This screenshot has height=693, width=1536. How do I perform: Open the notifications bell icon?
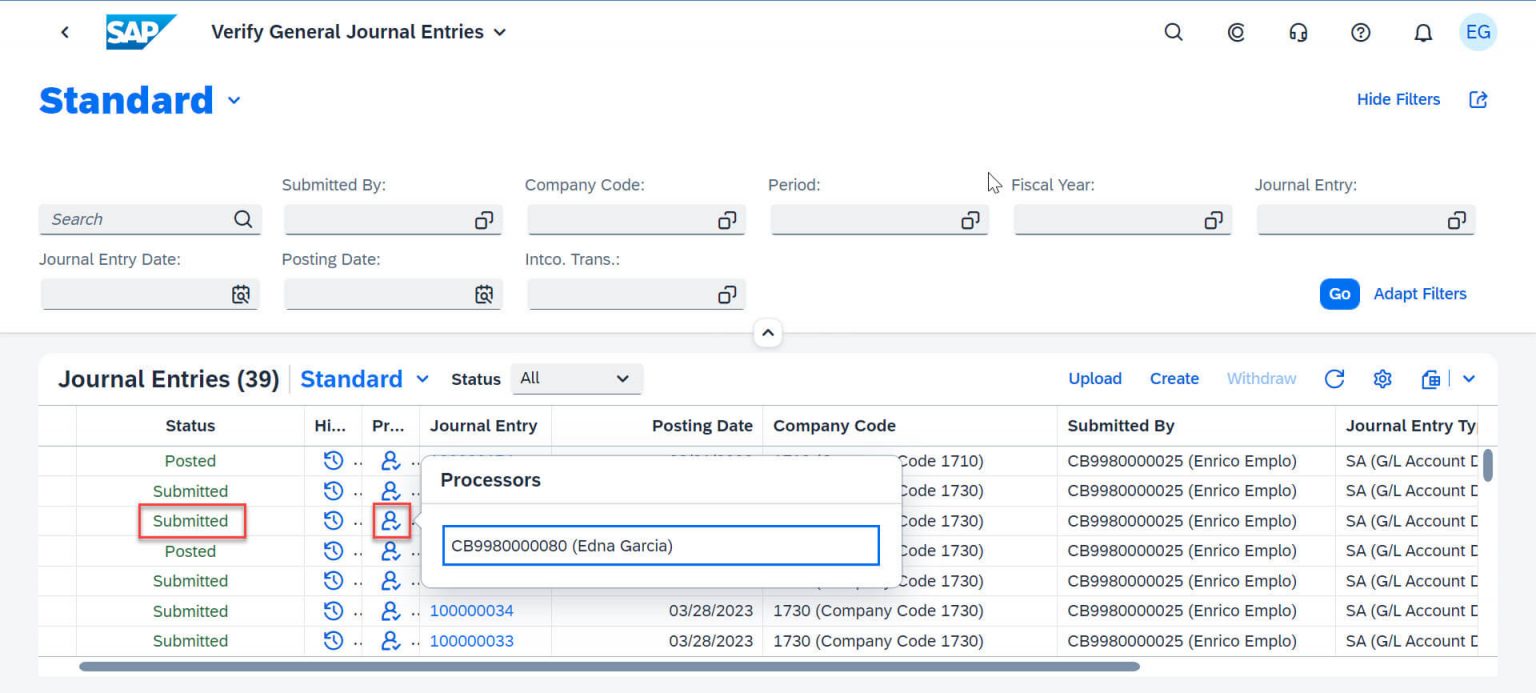(x=1422, y=32)
